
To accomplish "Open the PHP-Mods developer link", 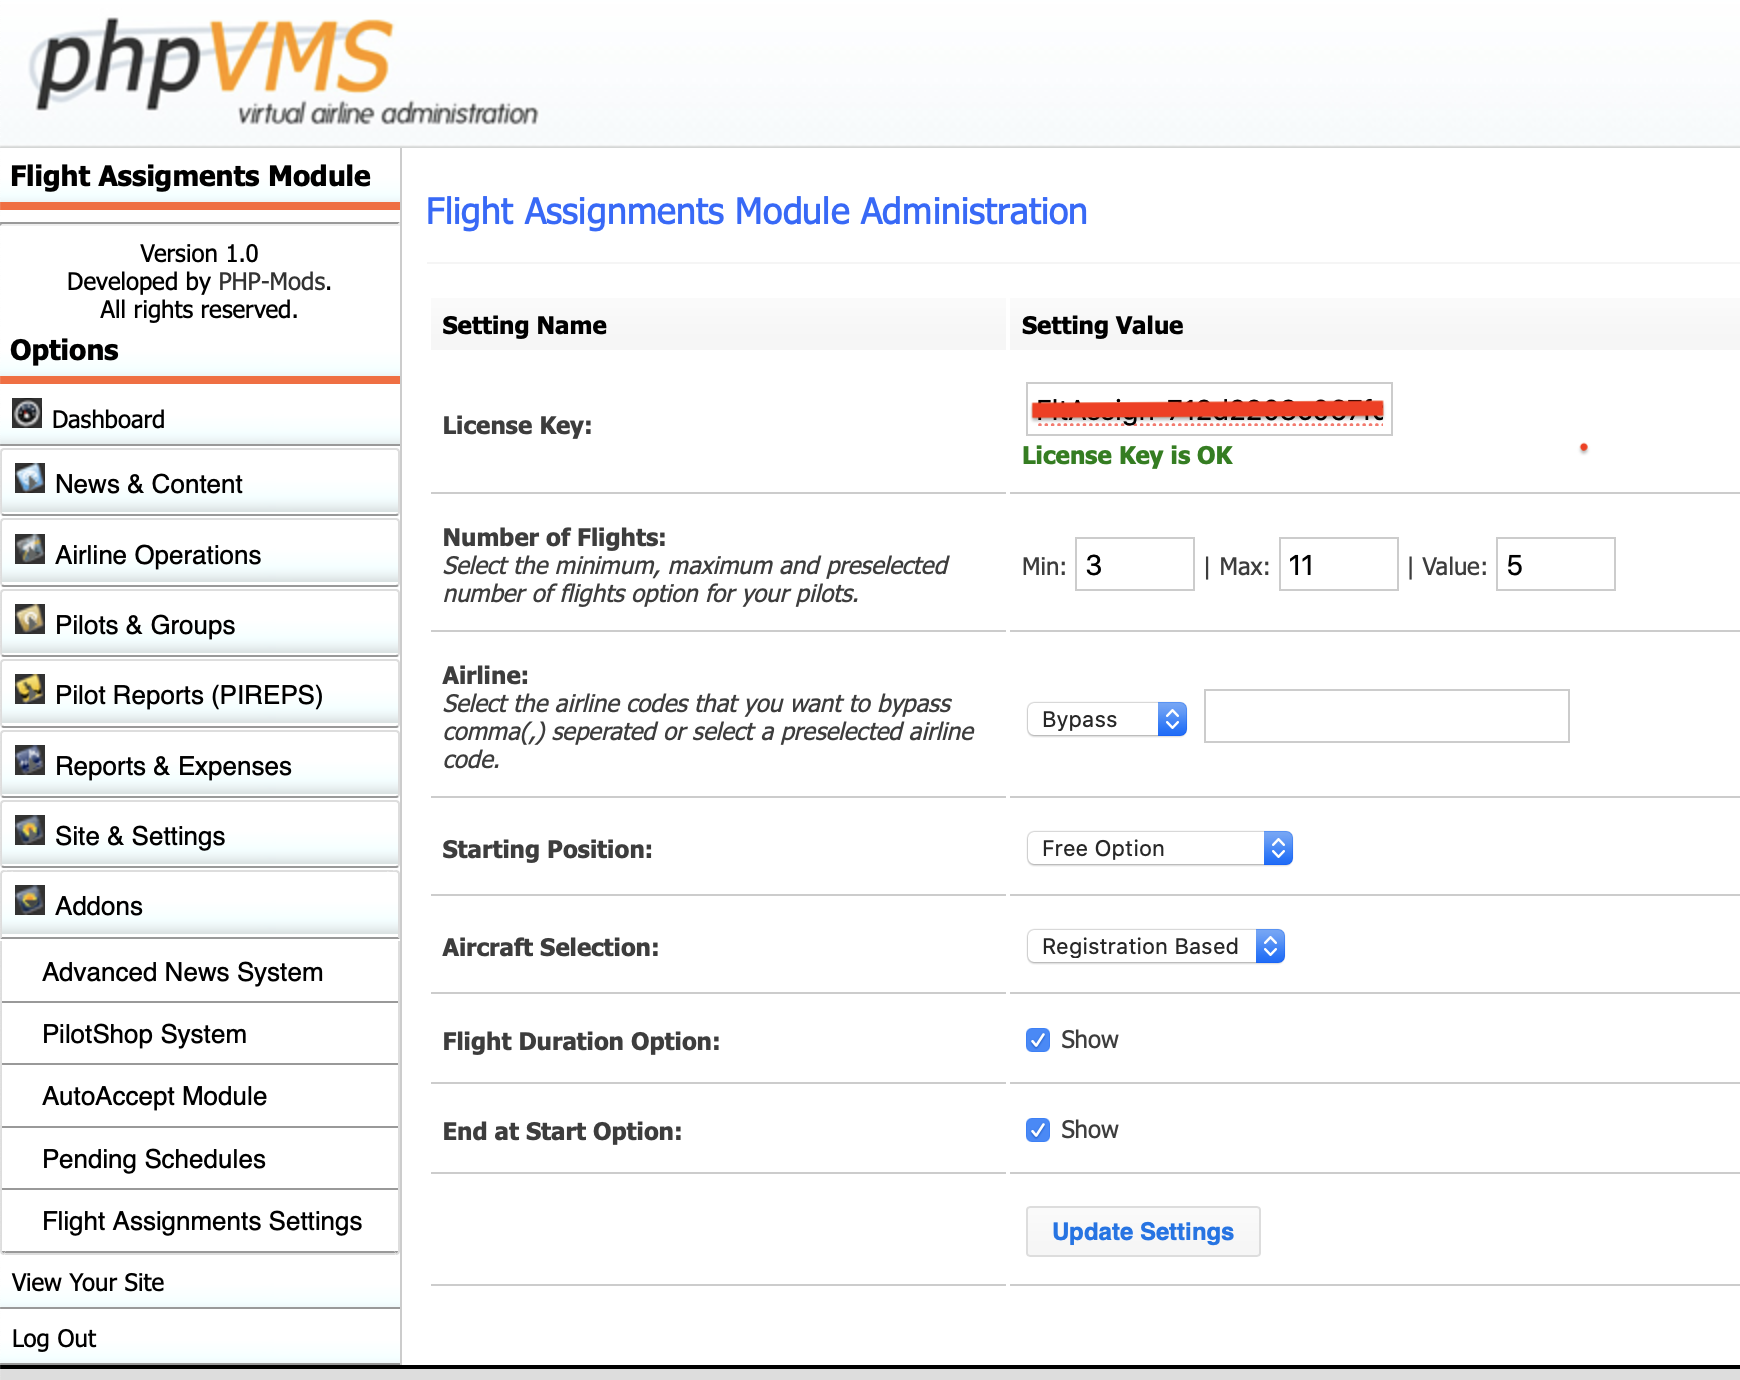I will pyautogui.click(x=272, y=281).
